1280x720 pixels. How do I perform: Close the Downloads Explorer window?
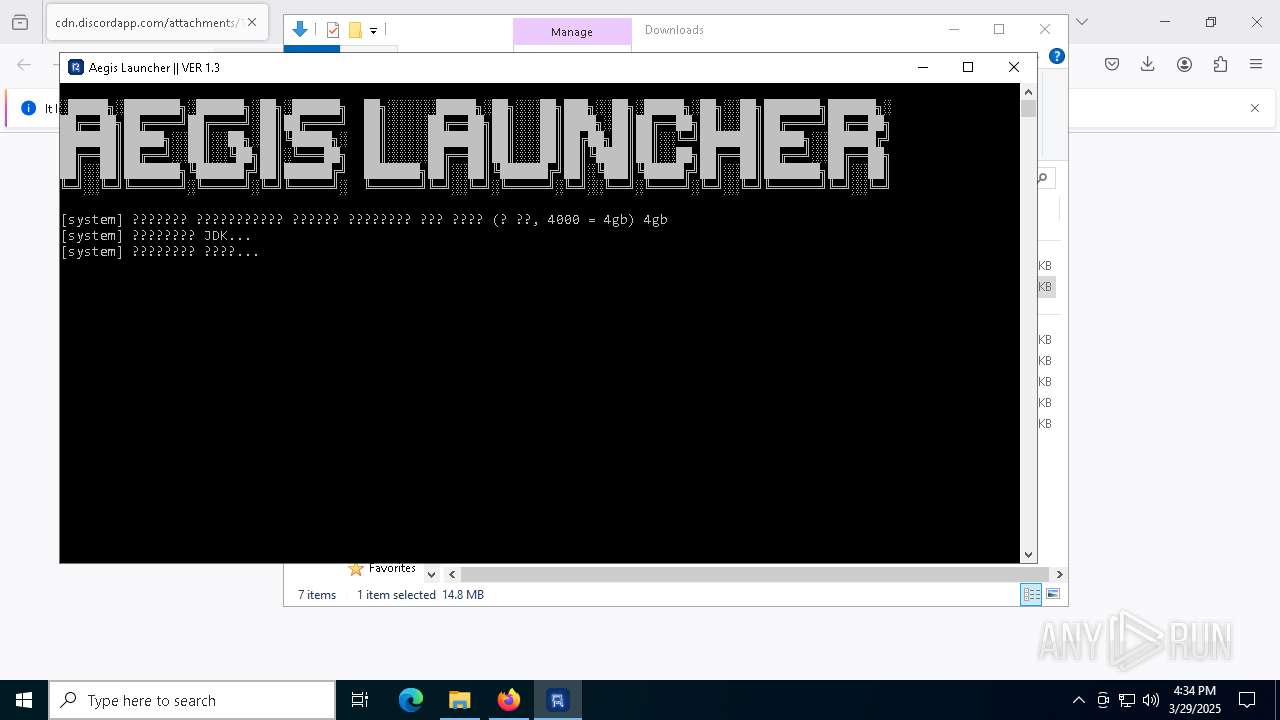[1045, 29]
